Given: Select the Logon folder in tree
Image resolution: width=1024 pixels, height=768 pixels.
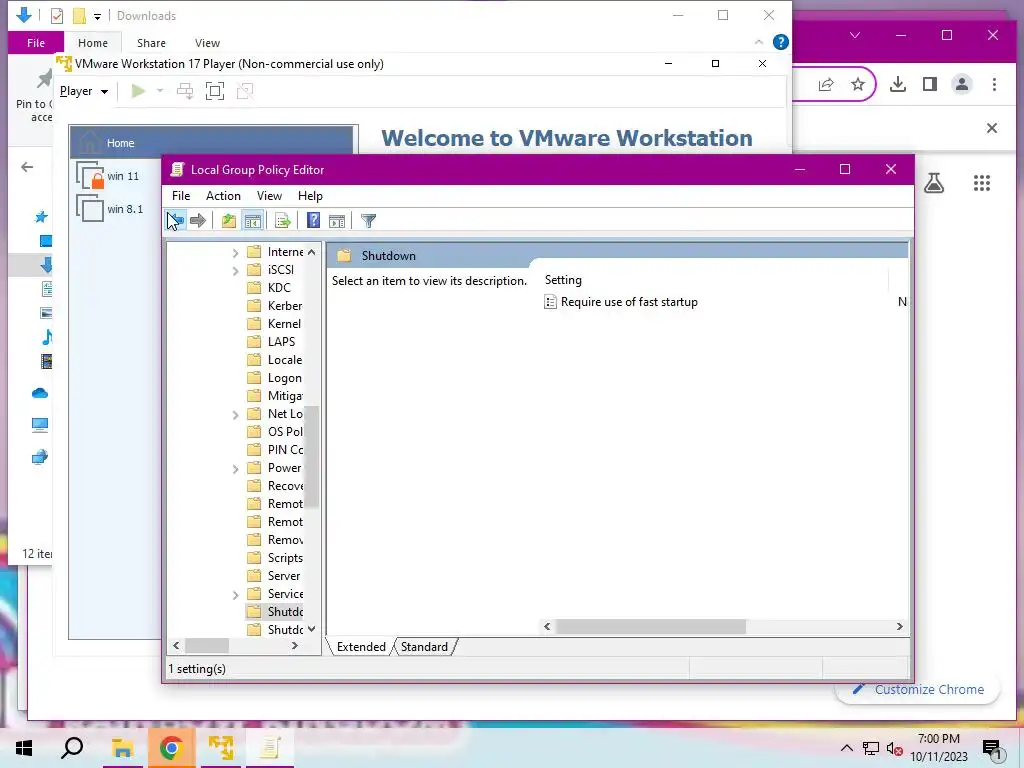Looking at the screenshot, I should 275,378.
